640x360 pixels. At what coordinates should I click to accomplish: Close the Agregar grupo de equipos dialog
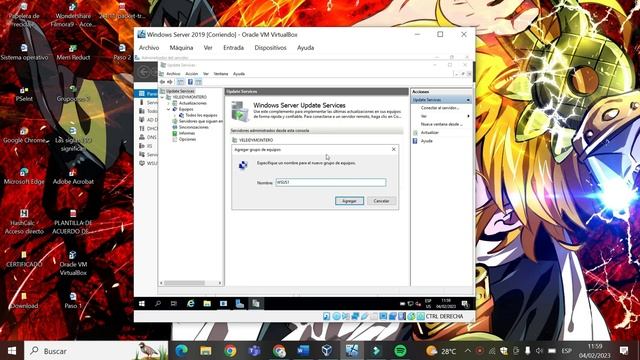point(393,149)
